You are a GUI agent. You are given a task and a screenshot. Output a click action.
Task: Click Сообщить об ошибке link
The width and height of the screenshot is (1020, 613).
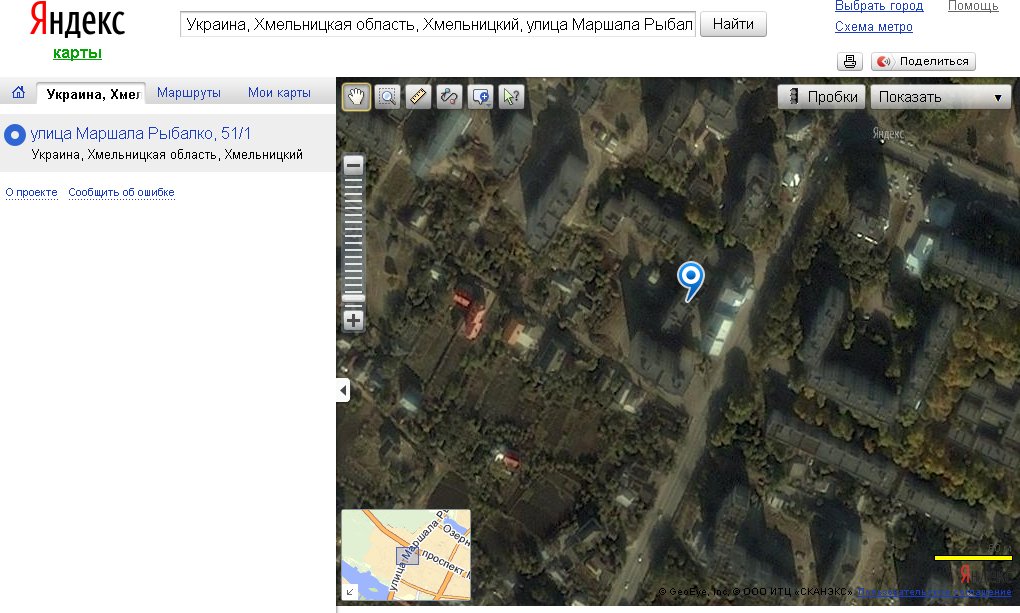(x=121, y=192)
